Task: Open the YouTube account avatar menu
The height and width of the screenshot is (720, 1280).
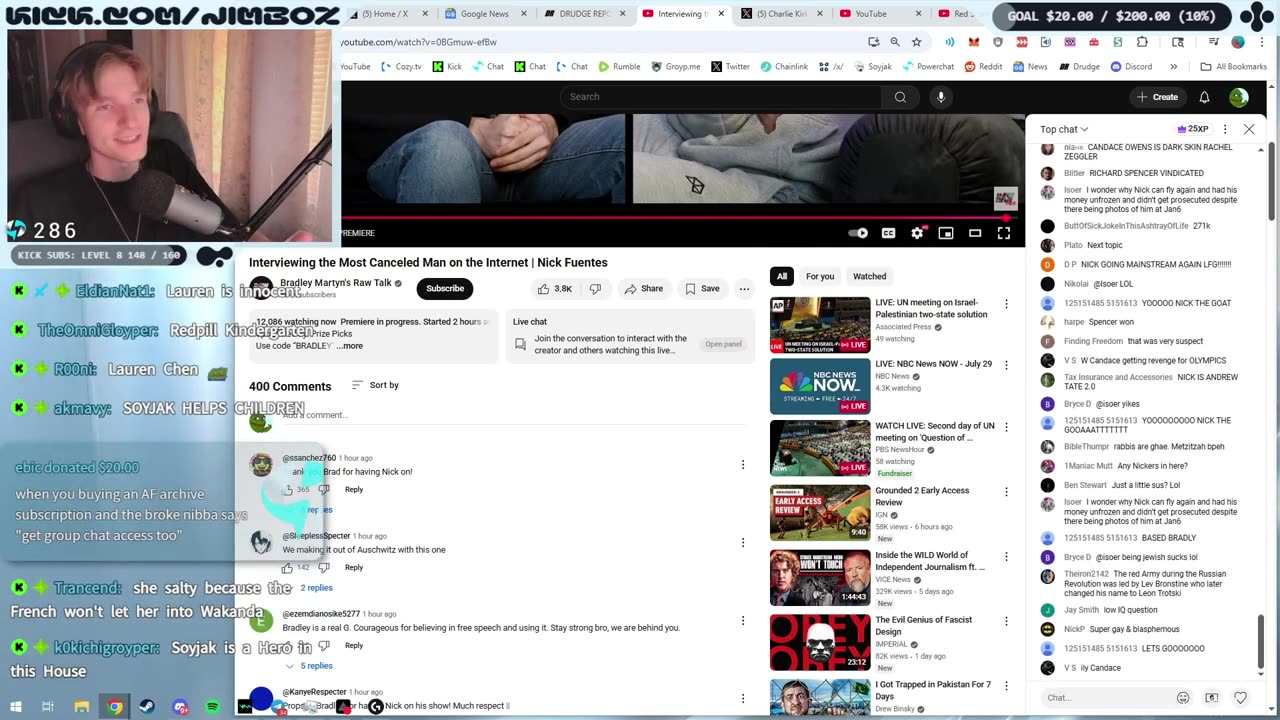Action: [x=1239, y=97]
